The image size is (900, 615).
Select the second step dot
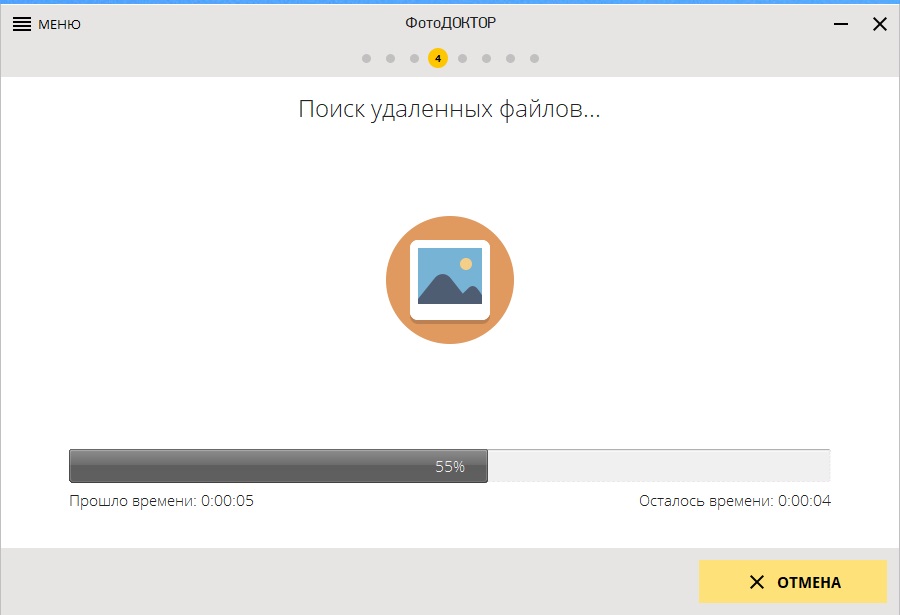[390, 58]
